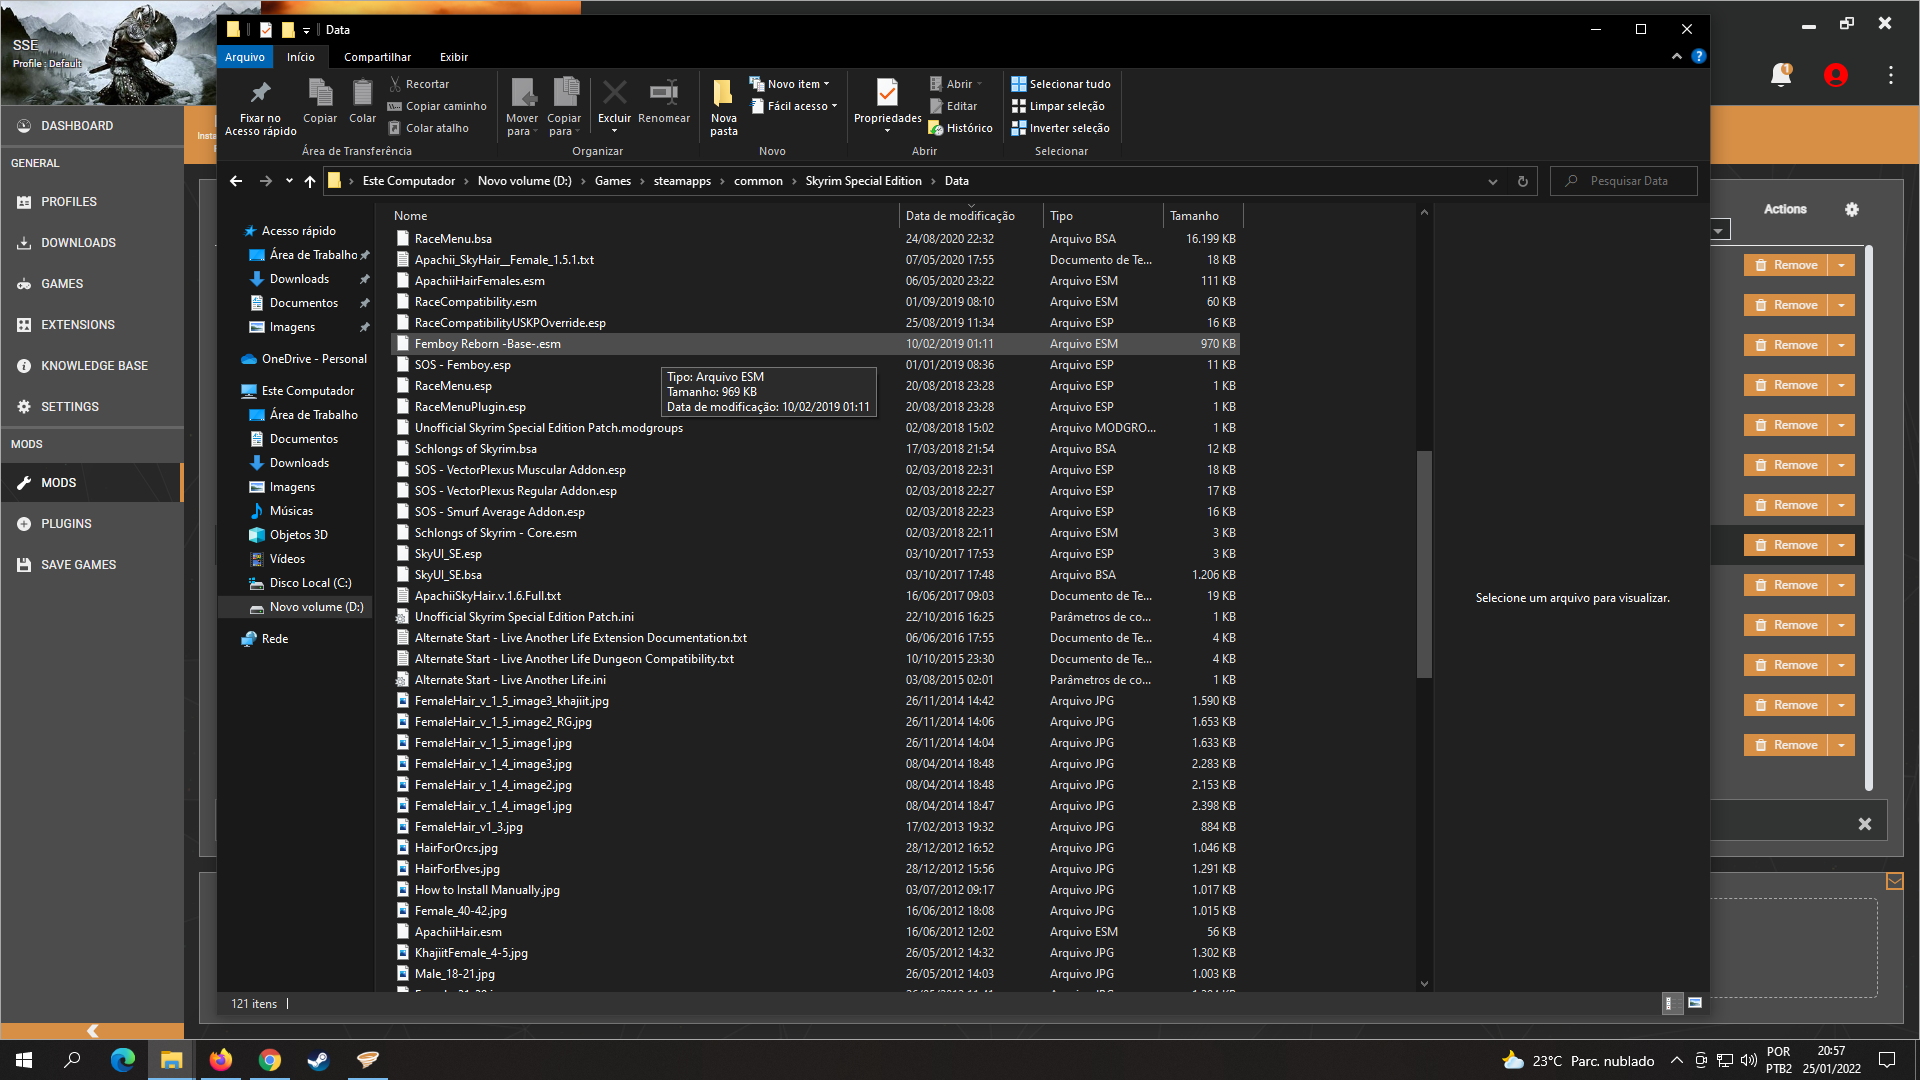Screen dimensions: 1920x1080
Task: Click Skyrim Special Edition in the breadcrumb
Action: coord(863,181)
